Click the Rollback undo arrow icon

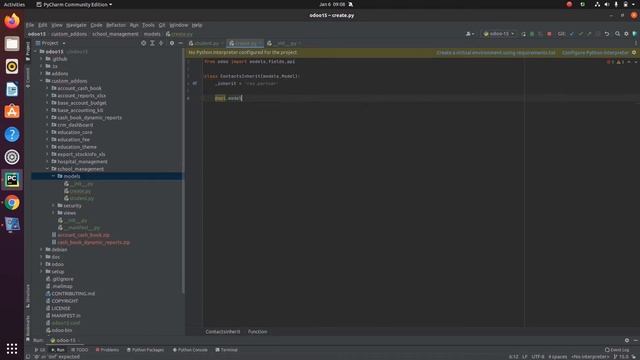(x=607, y=34)
